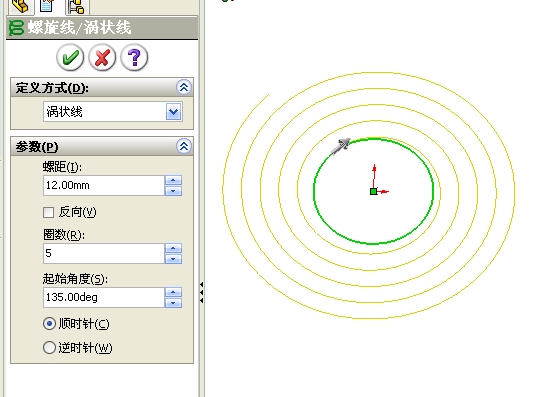
Task: Decrease the 螺距 pitch value
Action: coord(173,191)
